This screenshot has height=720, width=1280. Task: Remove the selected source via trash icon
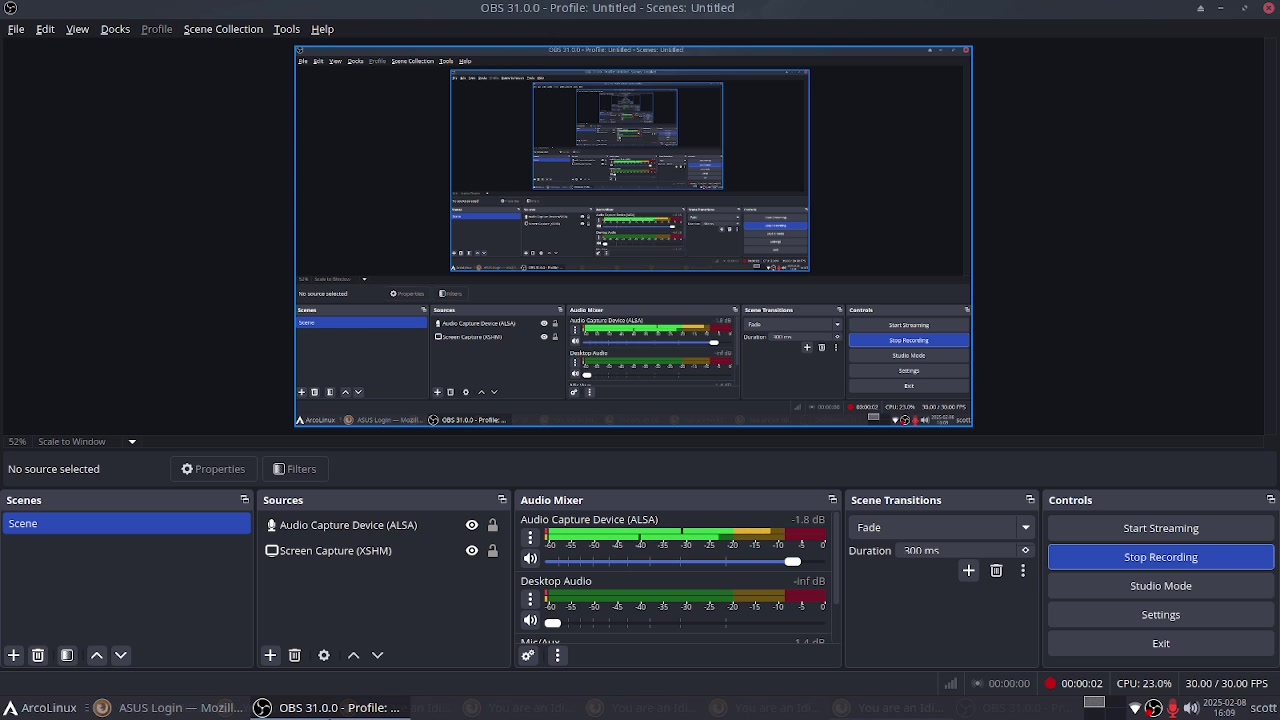tap(295, 655)
